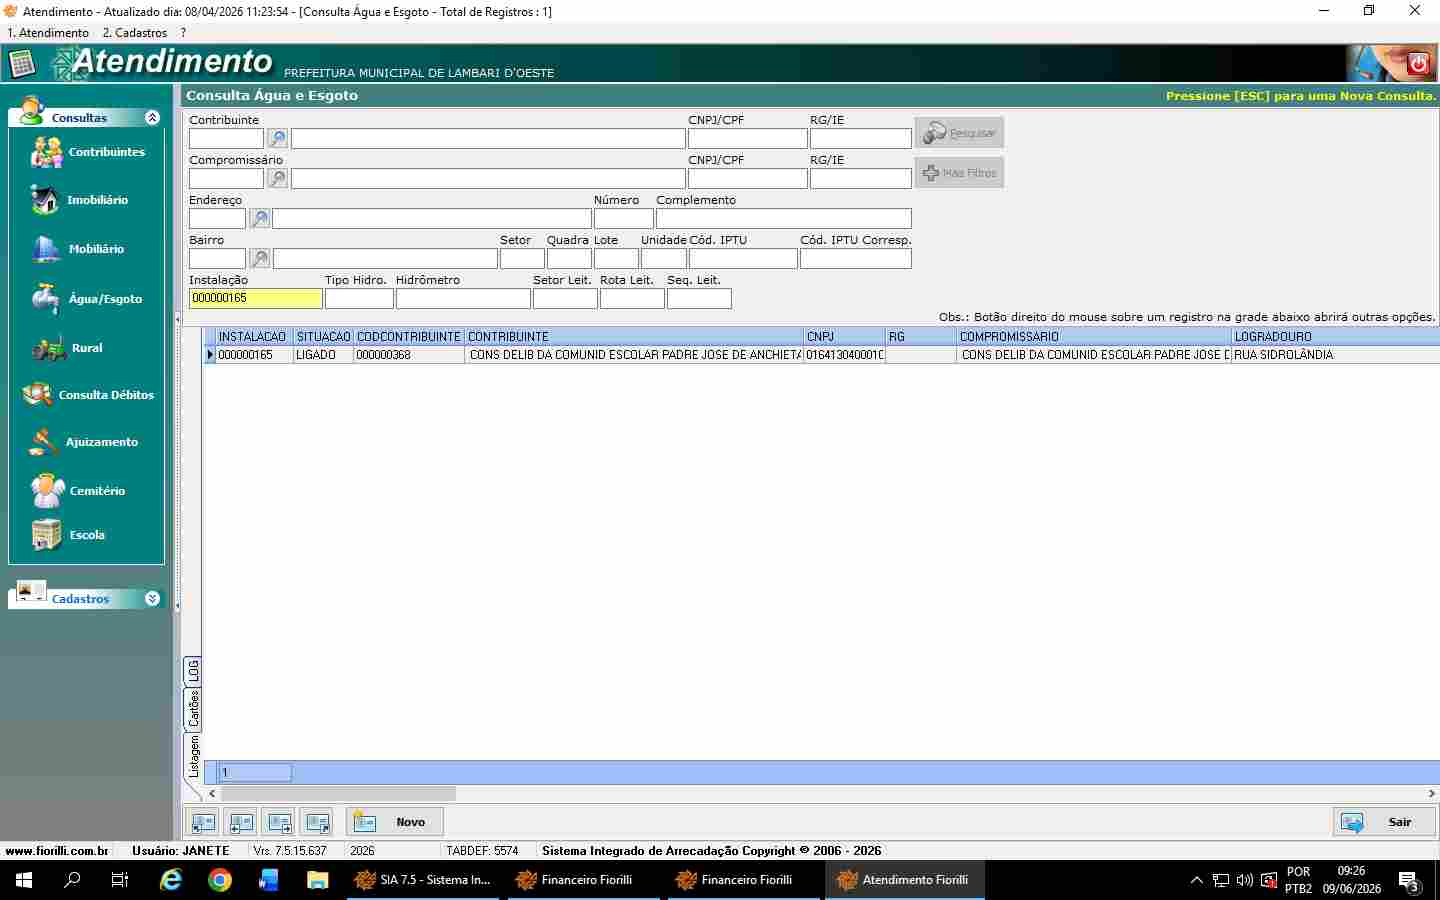Click the Instalação input field
Screen dimensions: 1440x900
tap(256, 298)
